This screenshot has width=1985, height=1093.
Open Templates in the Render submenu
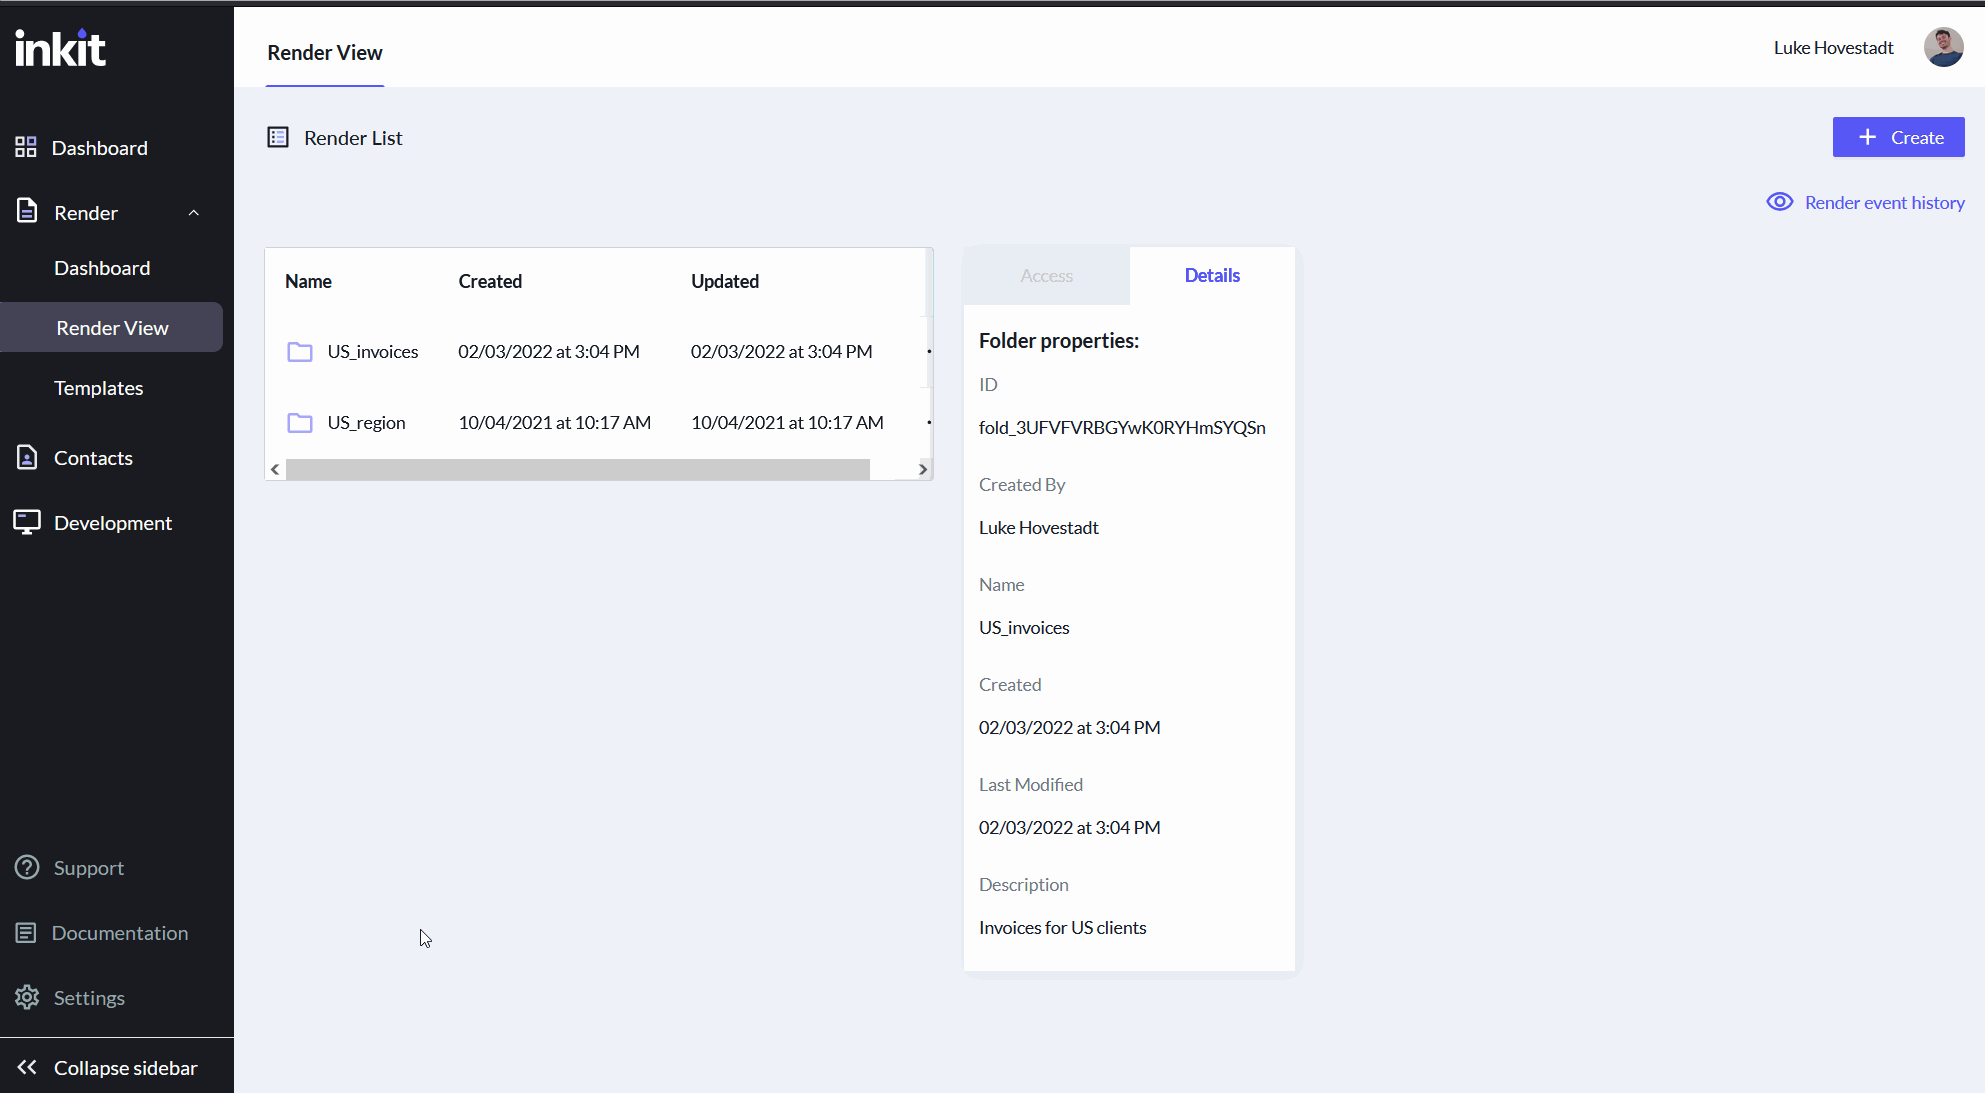[x=98, y=388]
